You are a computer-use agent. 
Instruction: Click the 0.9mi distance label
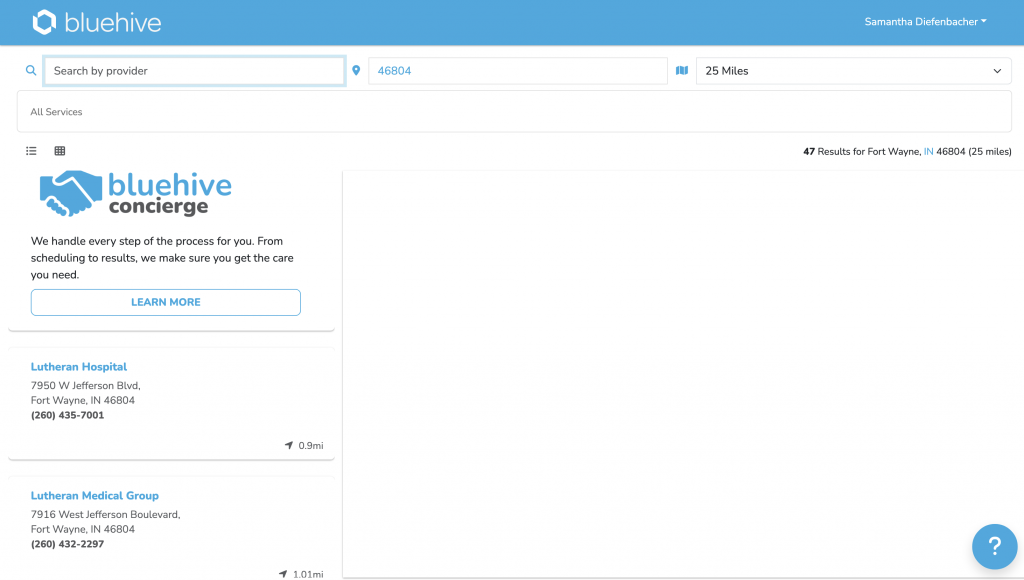311,445
